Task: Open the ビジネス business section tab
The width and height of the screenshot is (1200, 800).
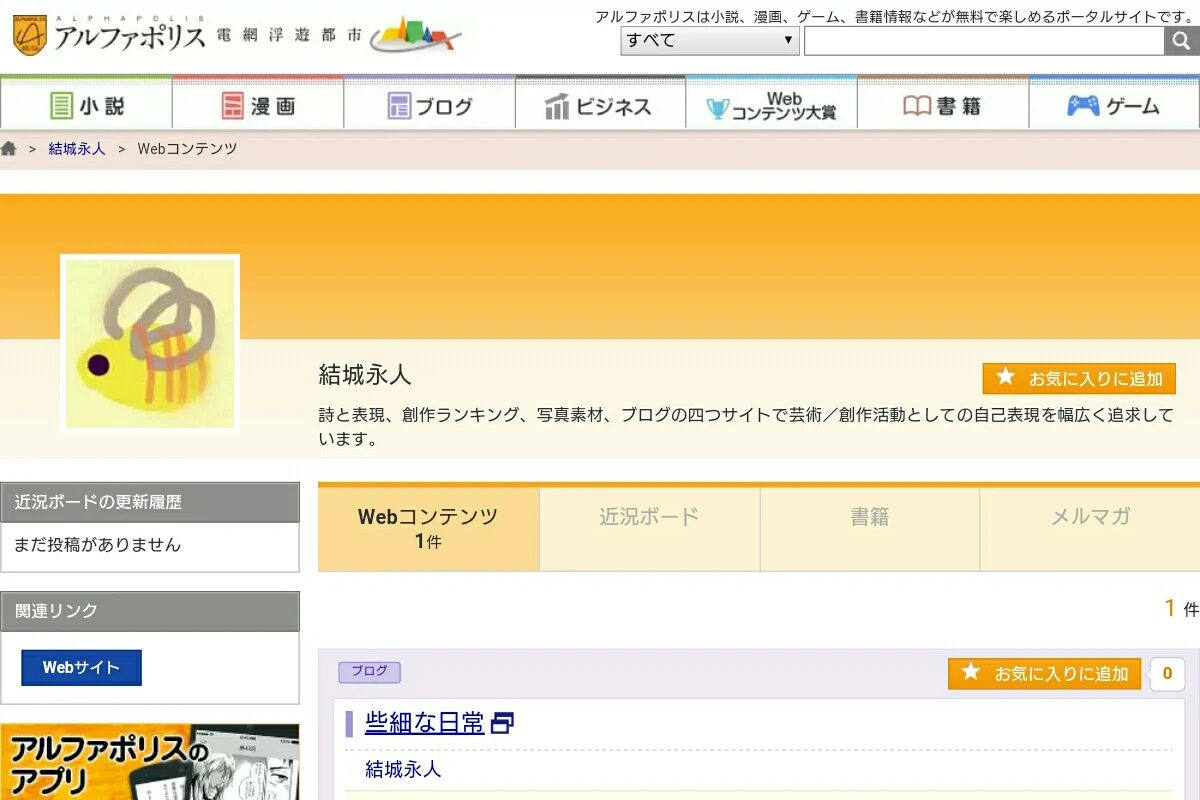Action: point(601,105)
